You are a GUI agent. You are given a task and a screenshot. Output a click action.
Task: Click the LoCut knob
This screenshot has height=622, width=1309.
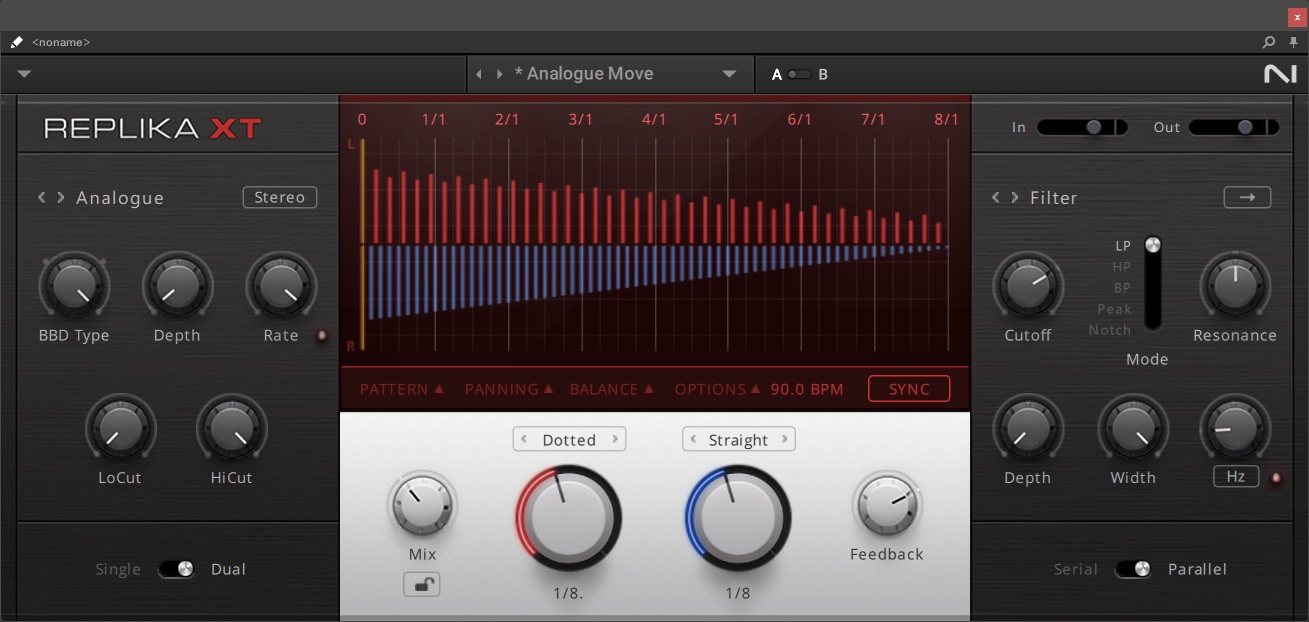120,429
